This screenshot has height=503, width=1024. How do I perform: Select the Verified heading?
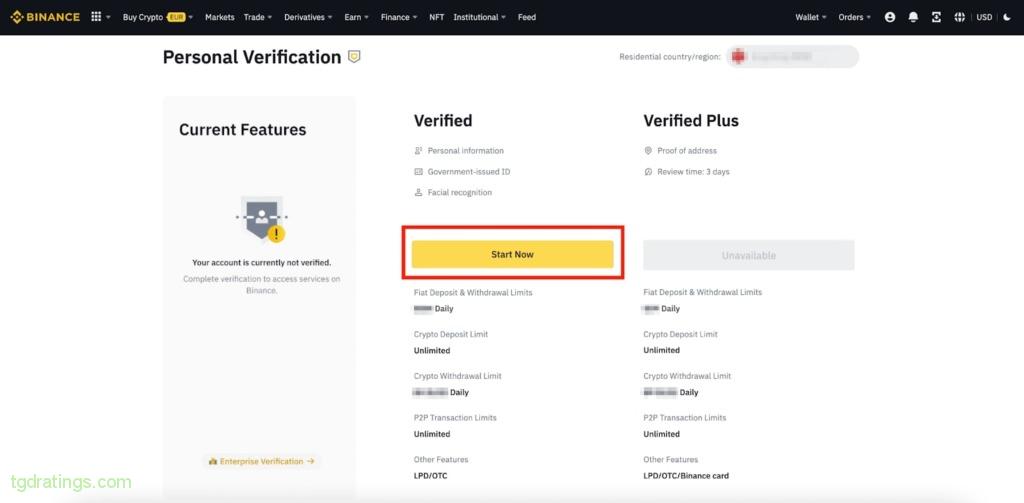click(x=443, y=121)
